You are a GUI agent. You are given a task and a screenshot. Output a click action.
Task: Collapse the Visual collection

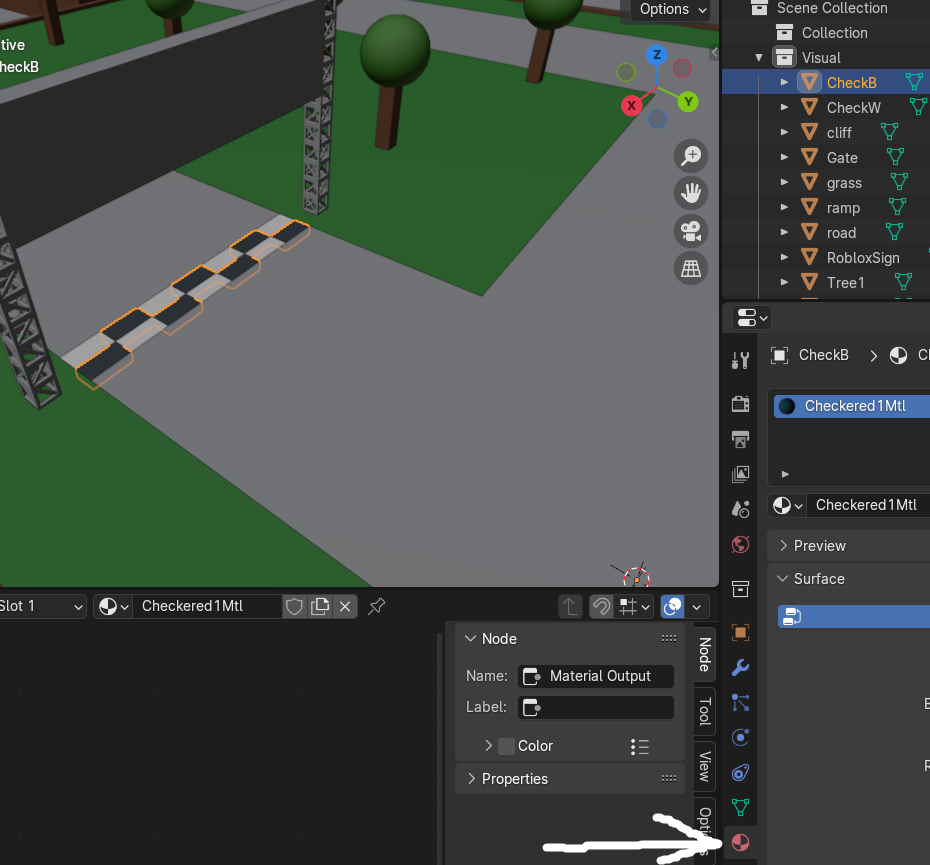pos(759,58)
